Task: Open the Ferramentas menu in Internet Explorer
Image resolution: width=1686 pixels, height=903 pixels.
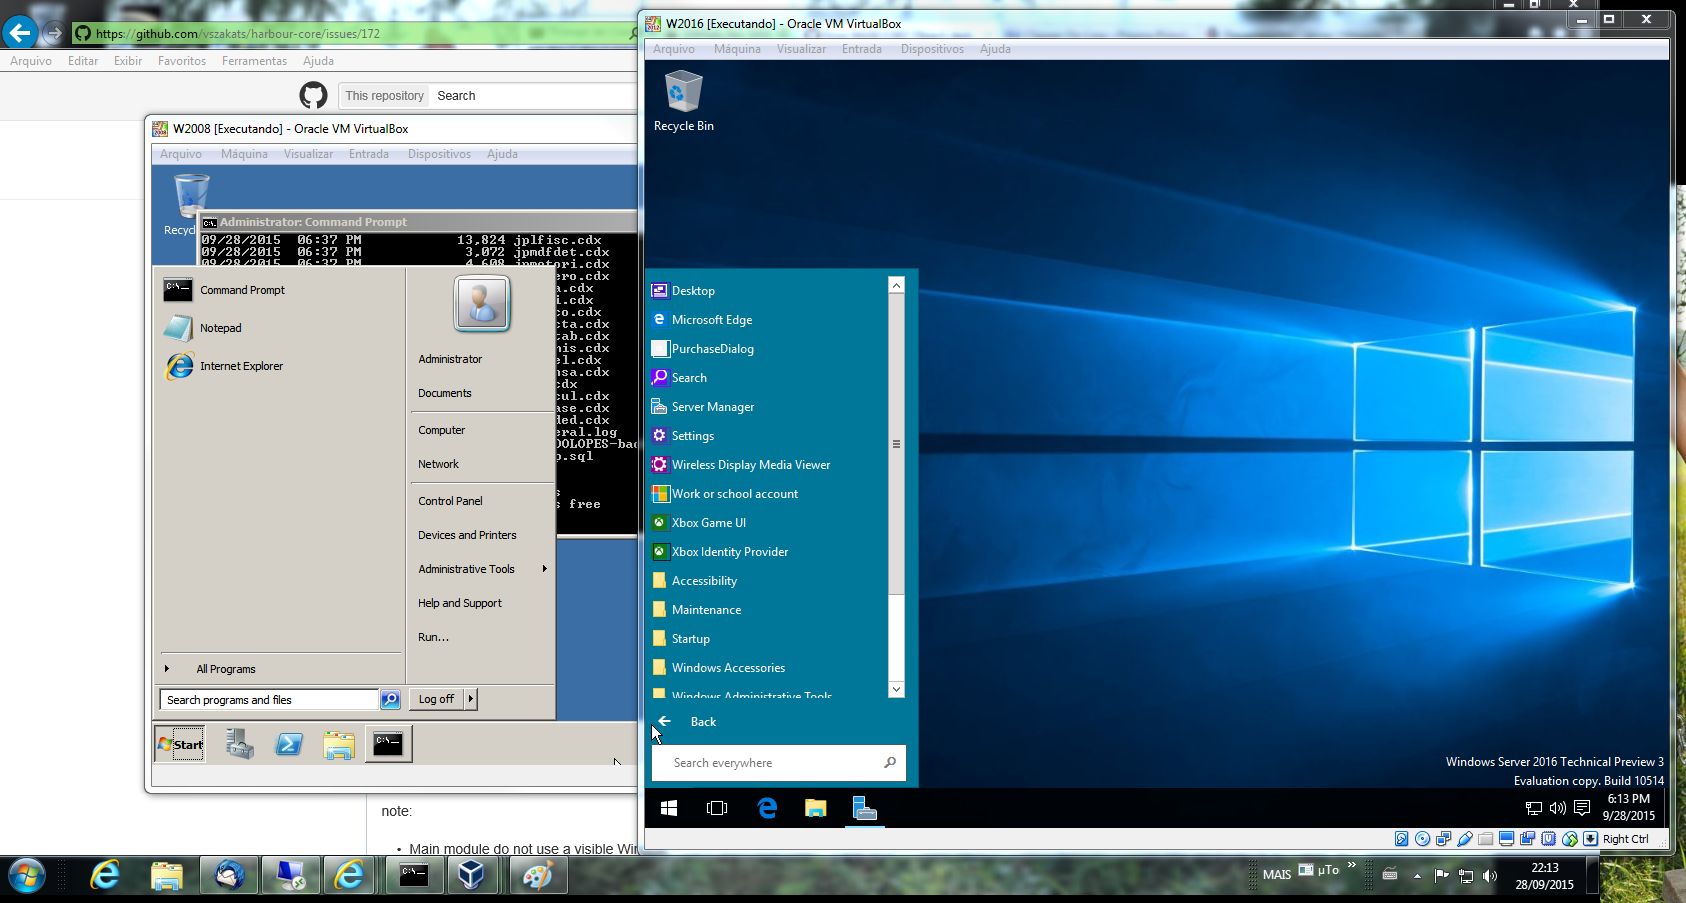Action: coord(254,61)
